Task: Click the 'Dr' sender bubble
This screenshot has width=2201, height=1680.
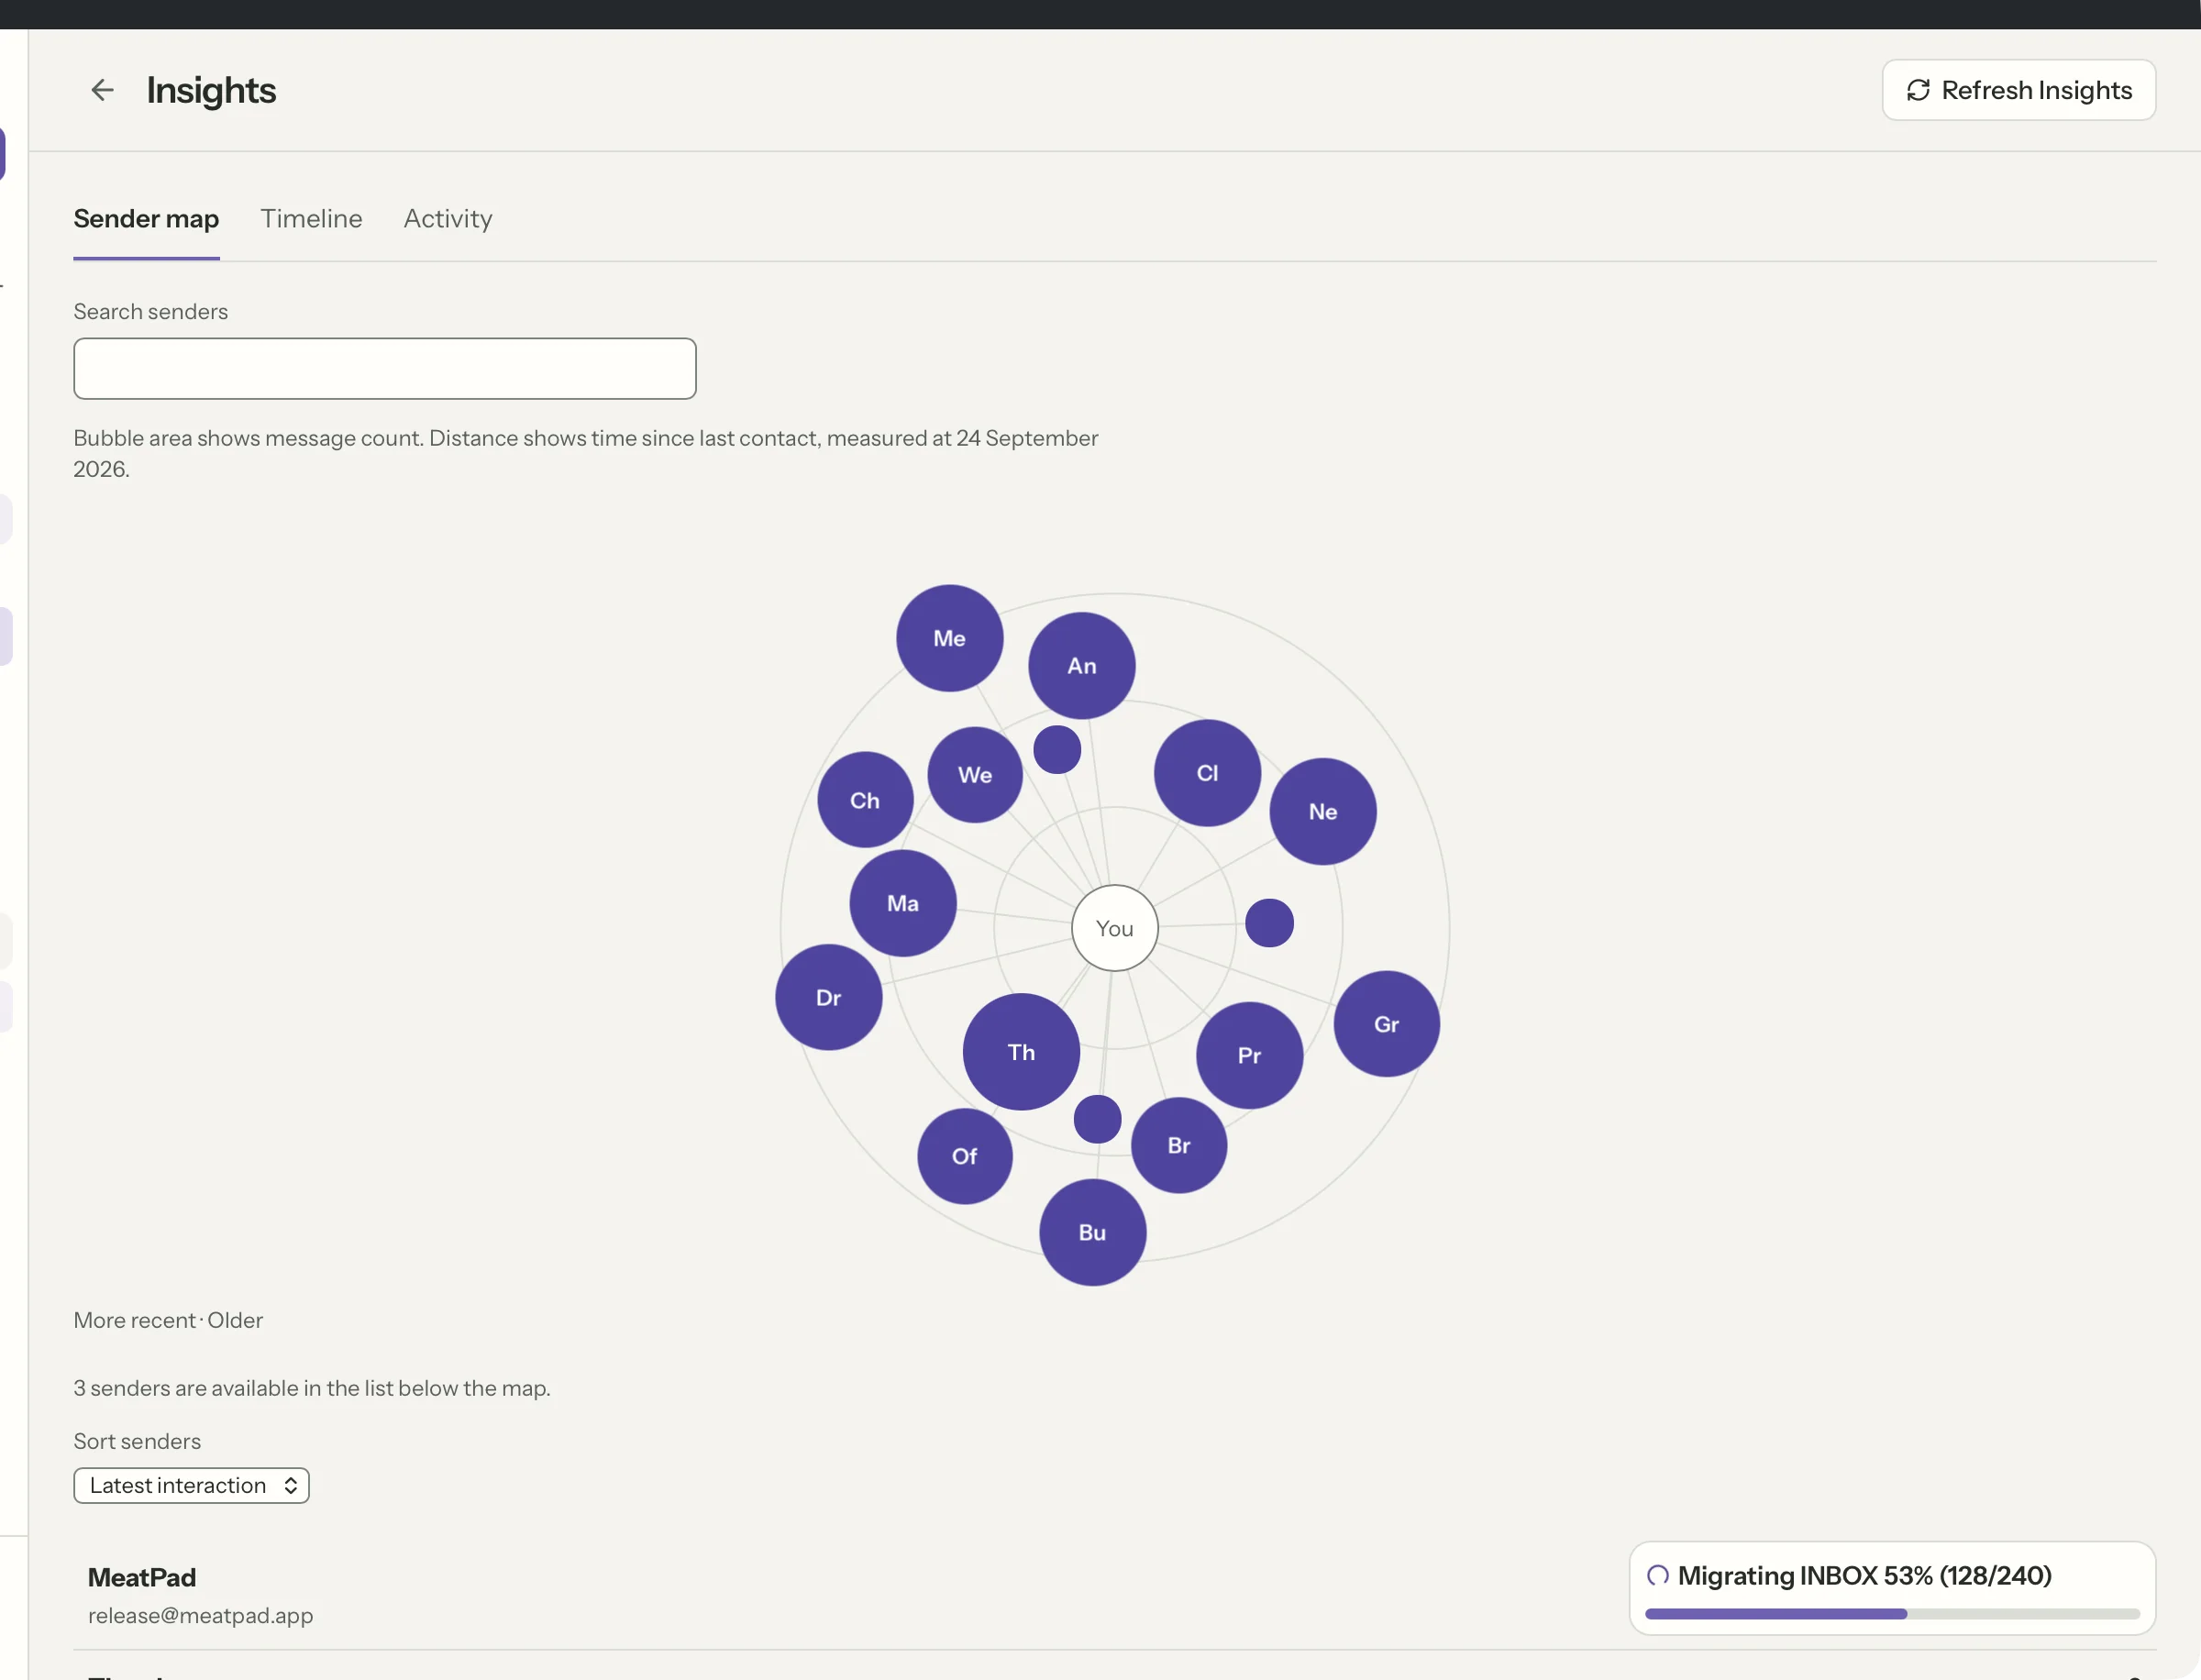Action: tap(828, 997)
